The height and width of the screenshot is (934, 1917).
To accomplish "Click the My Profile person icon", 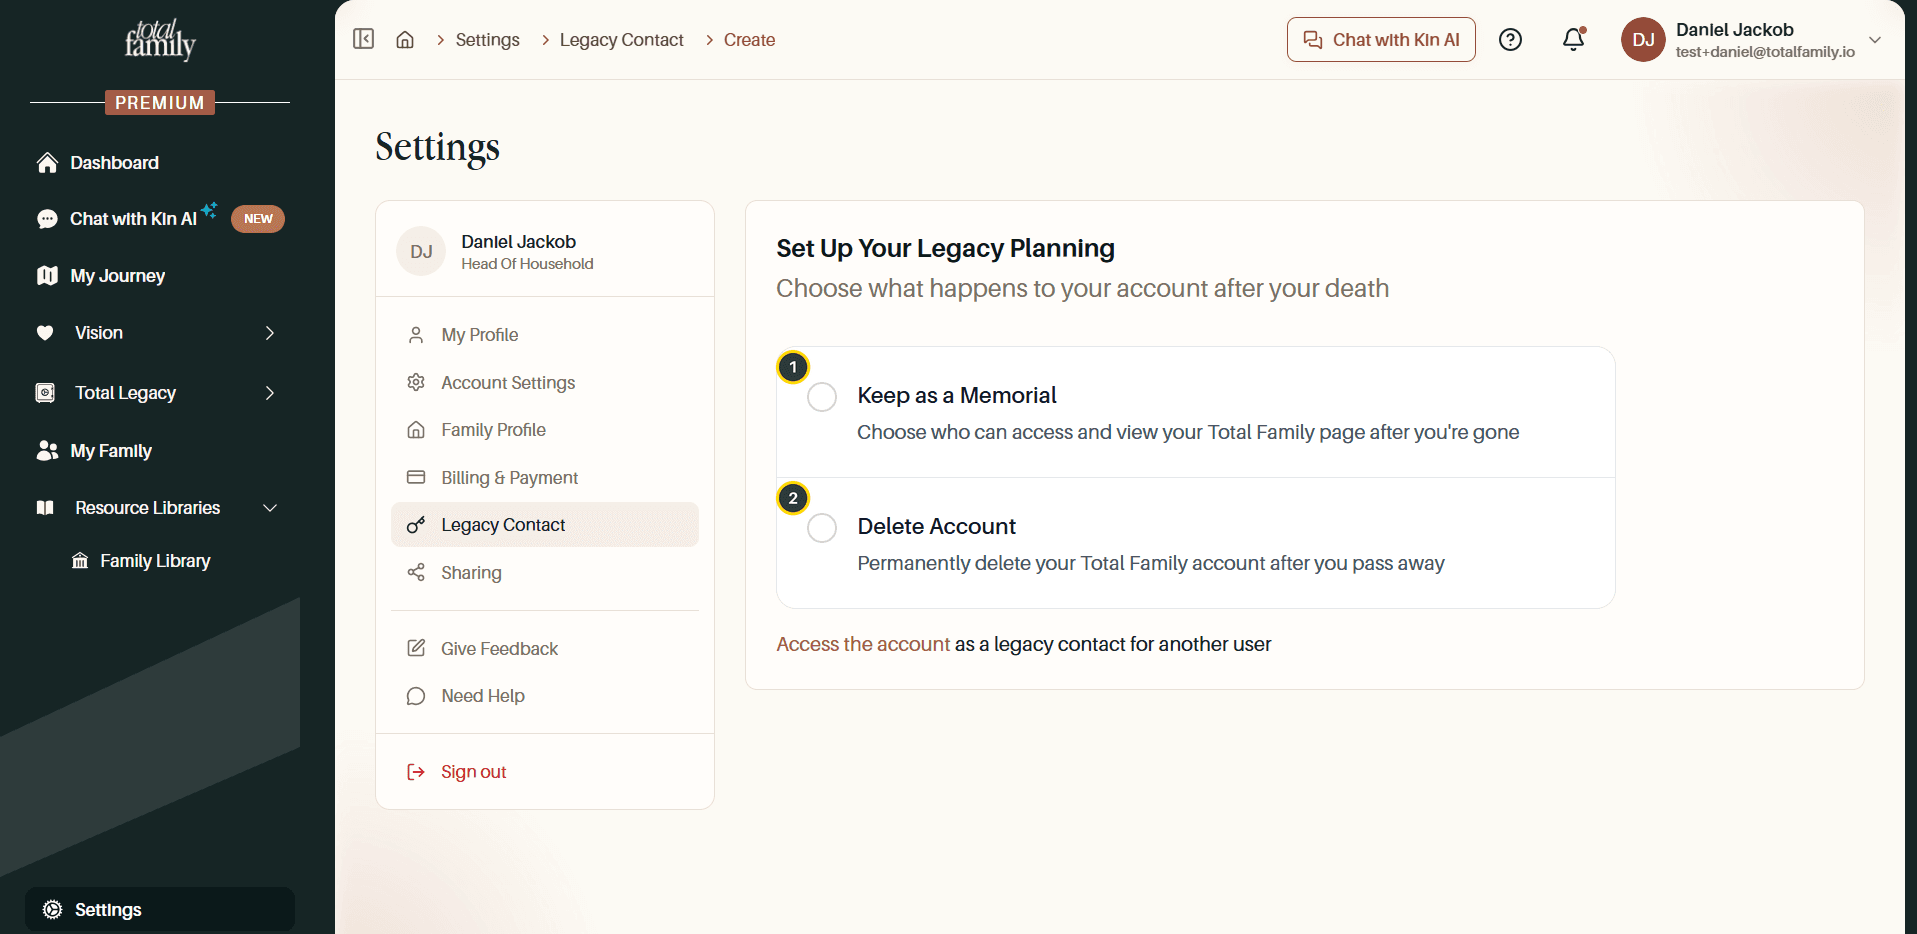I will pos(416,335).
